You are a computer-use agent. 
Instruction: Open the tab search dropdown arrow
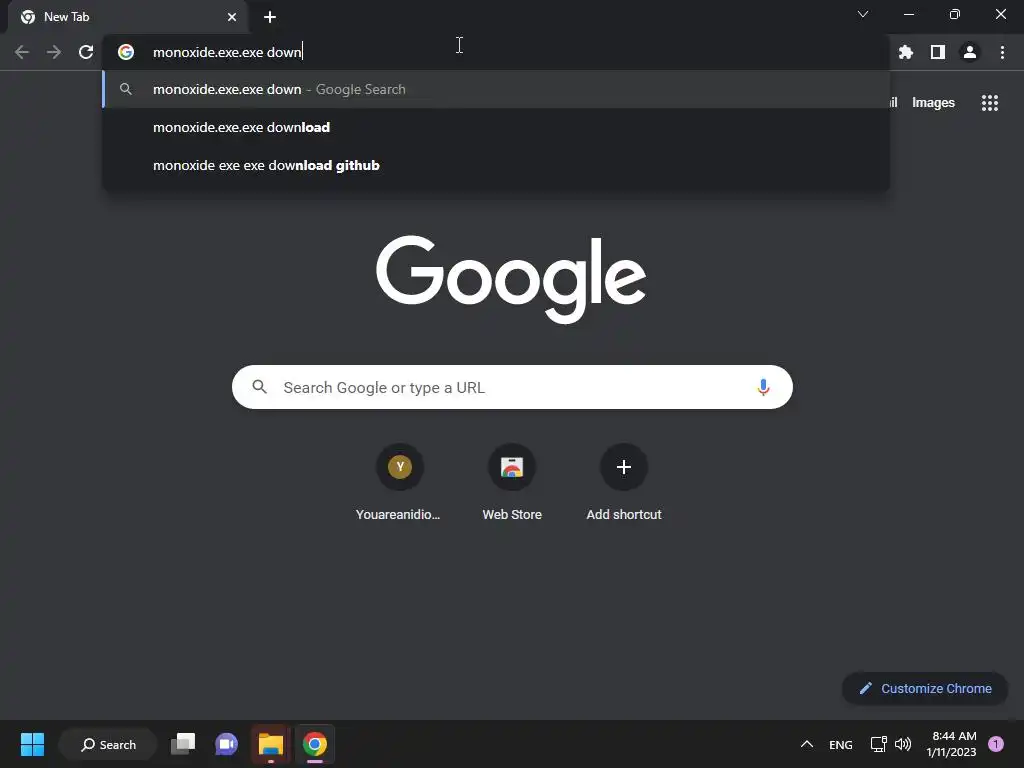(x=863, y=14)
